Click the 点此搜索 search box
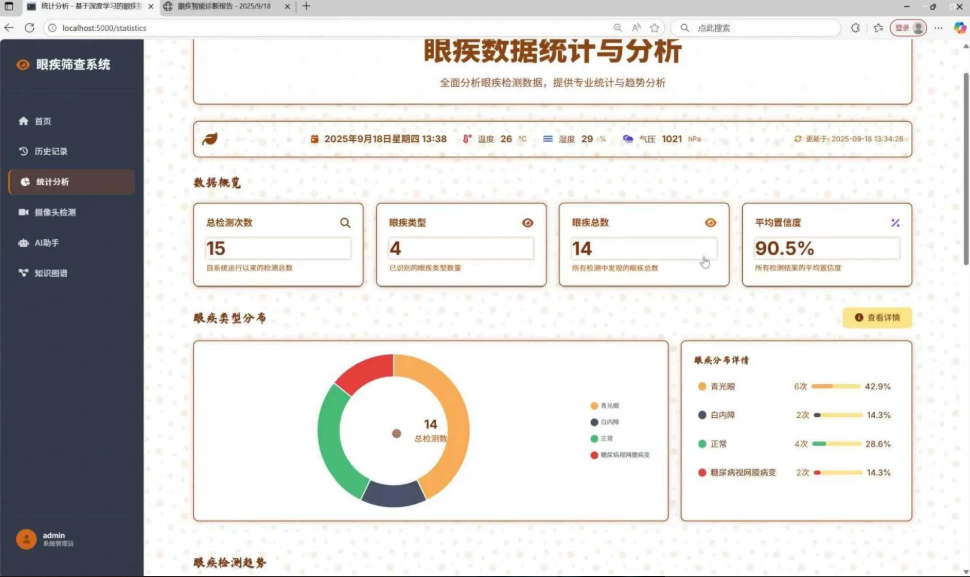Viewport: 970px width, 577px height. tap(756, 28)
